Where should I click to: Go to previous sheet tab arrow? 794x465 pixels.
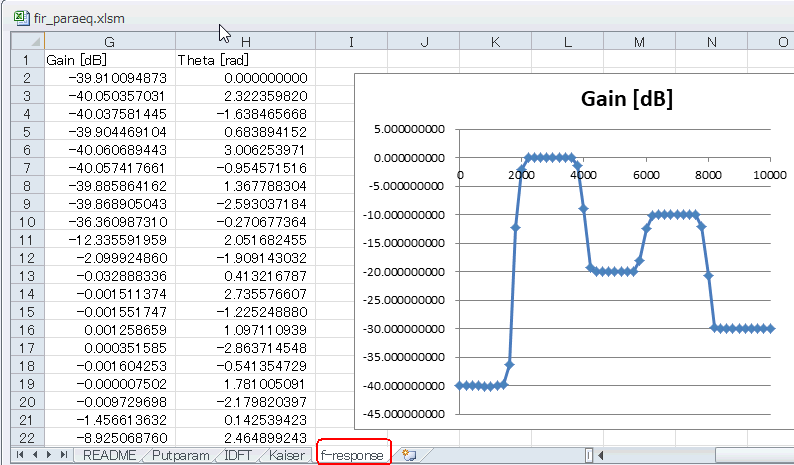34,454
